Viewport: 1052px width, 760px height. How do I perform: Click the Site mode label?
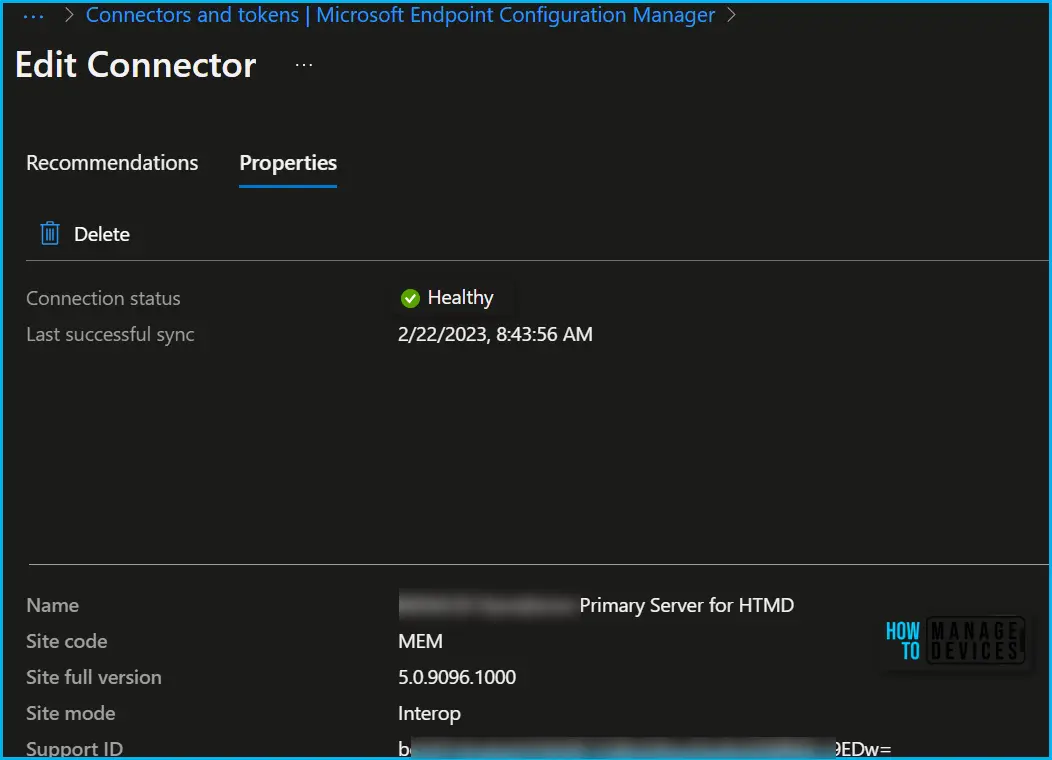point(70,713)
